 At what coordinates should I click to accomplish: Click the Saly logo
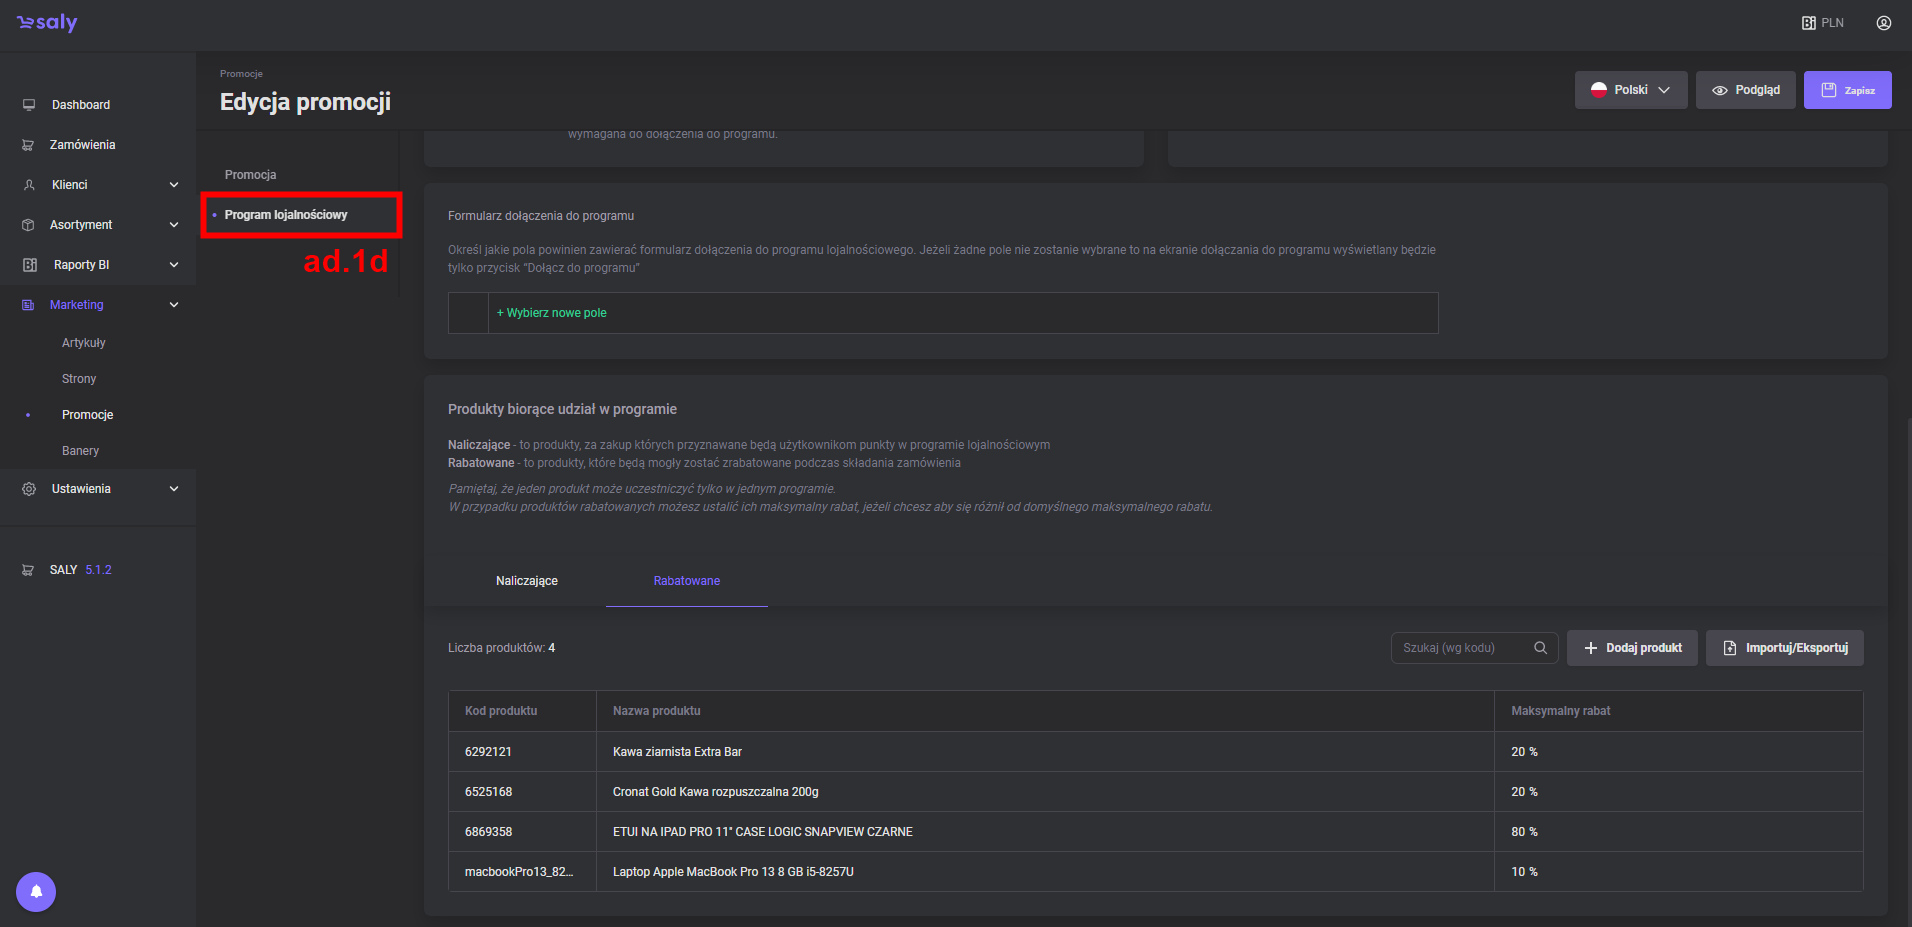tap(47, 23)
